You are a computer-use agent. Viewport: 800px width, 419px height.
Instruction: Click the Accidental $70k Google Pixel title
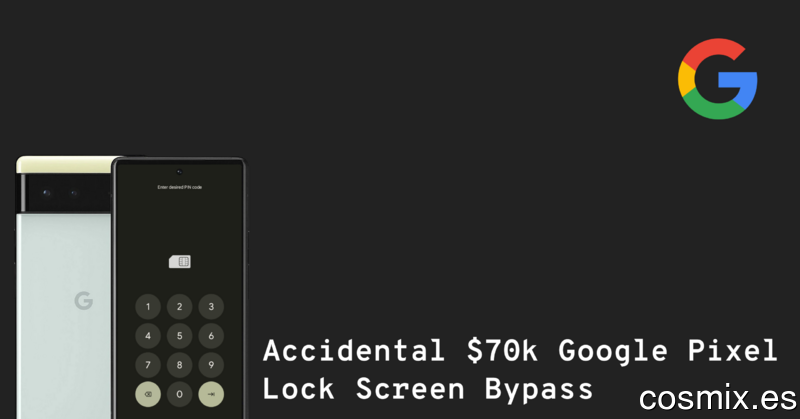pos(520,351)
